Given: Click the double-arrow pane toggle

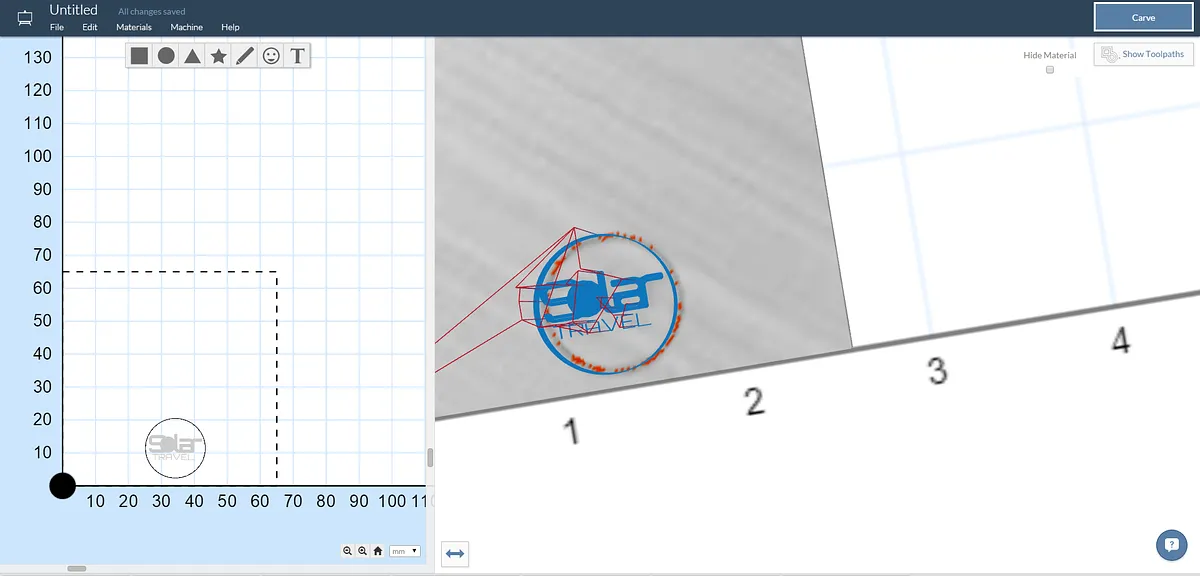Looking at the screenshot, I should point(455,553).
